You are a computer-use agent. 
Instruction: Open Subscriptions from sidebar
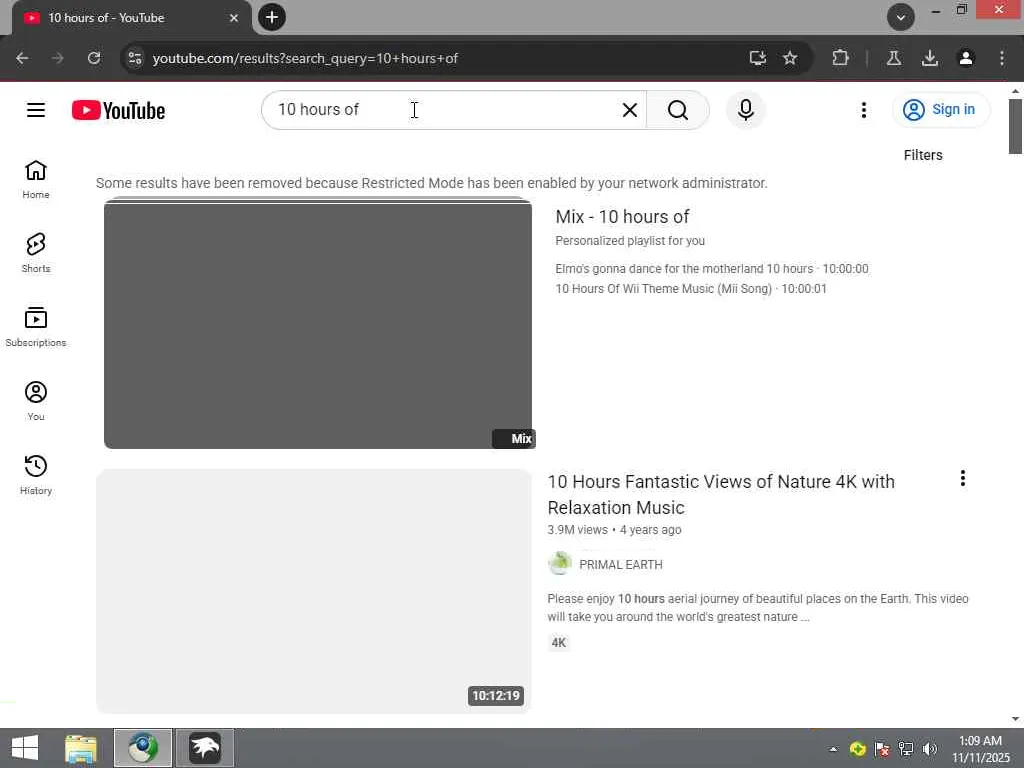coord(36,327)
